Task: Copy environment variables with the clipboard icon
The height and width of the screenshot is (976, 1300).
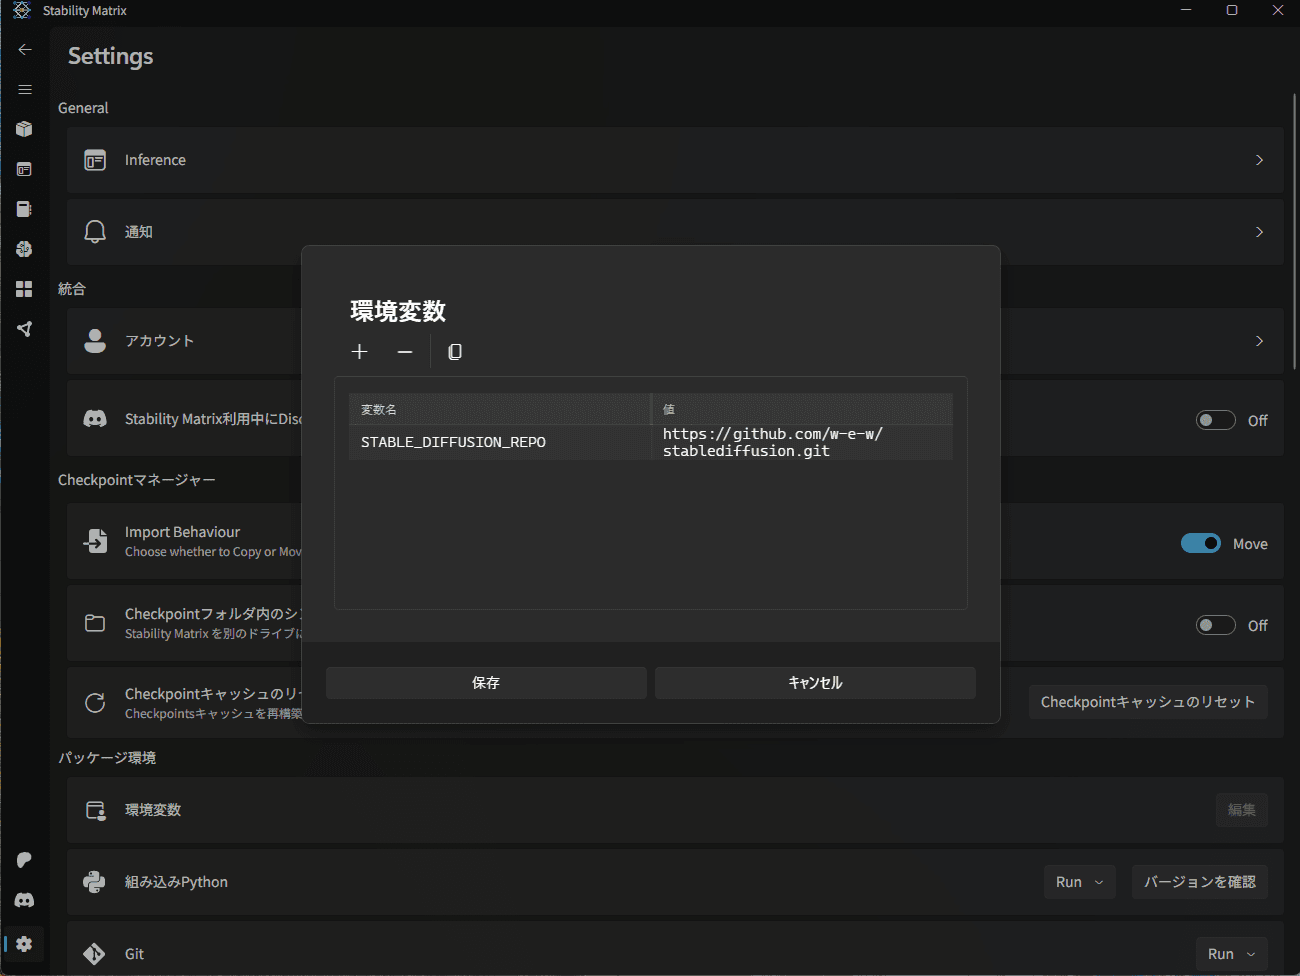Action: coord(455,351)
